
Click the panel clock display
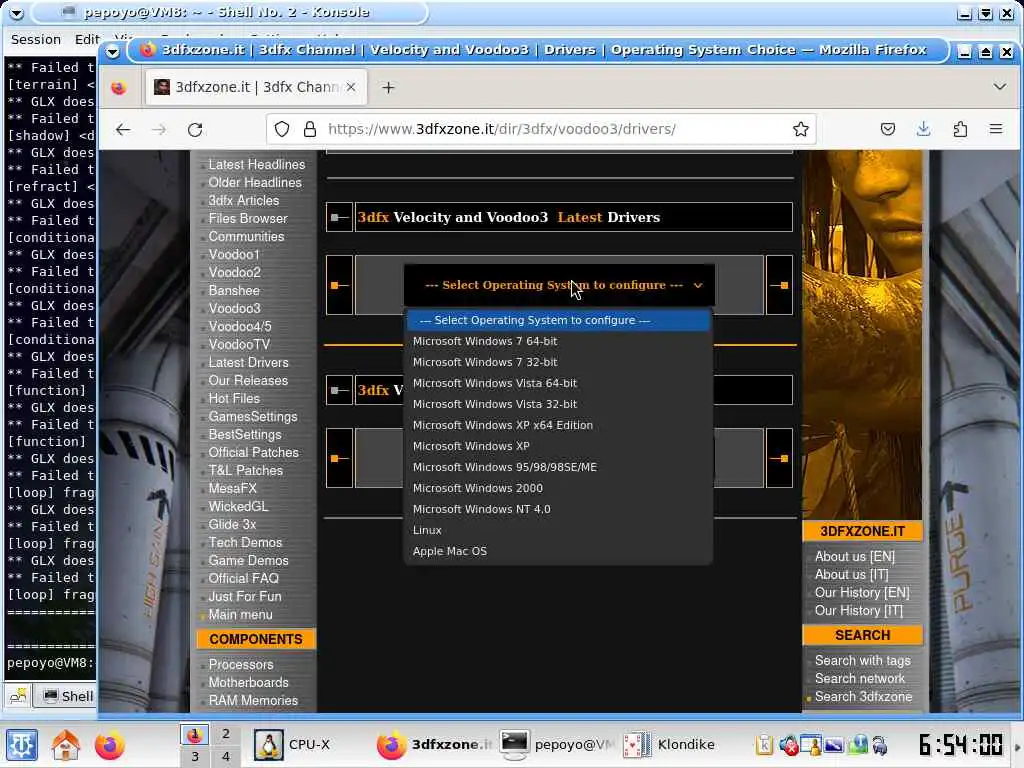tap(960, 744)
